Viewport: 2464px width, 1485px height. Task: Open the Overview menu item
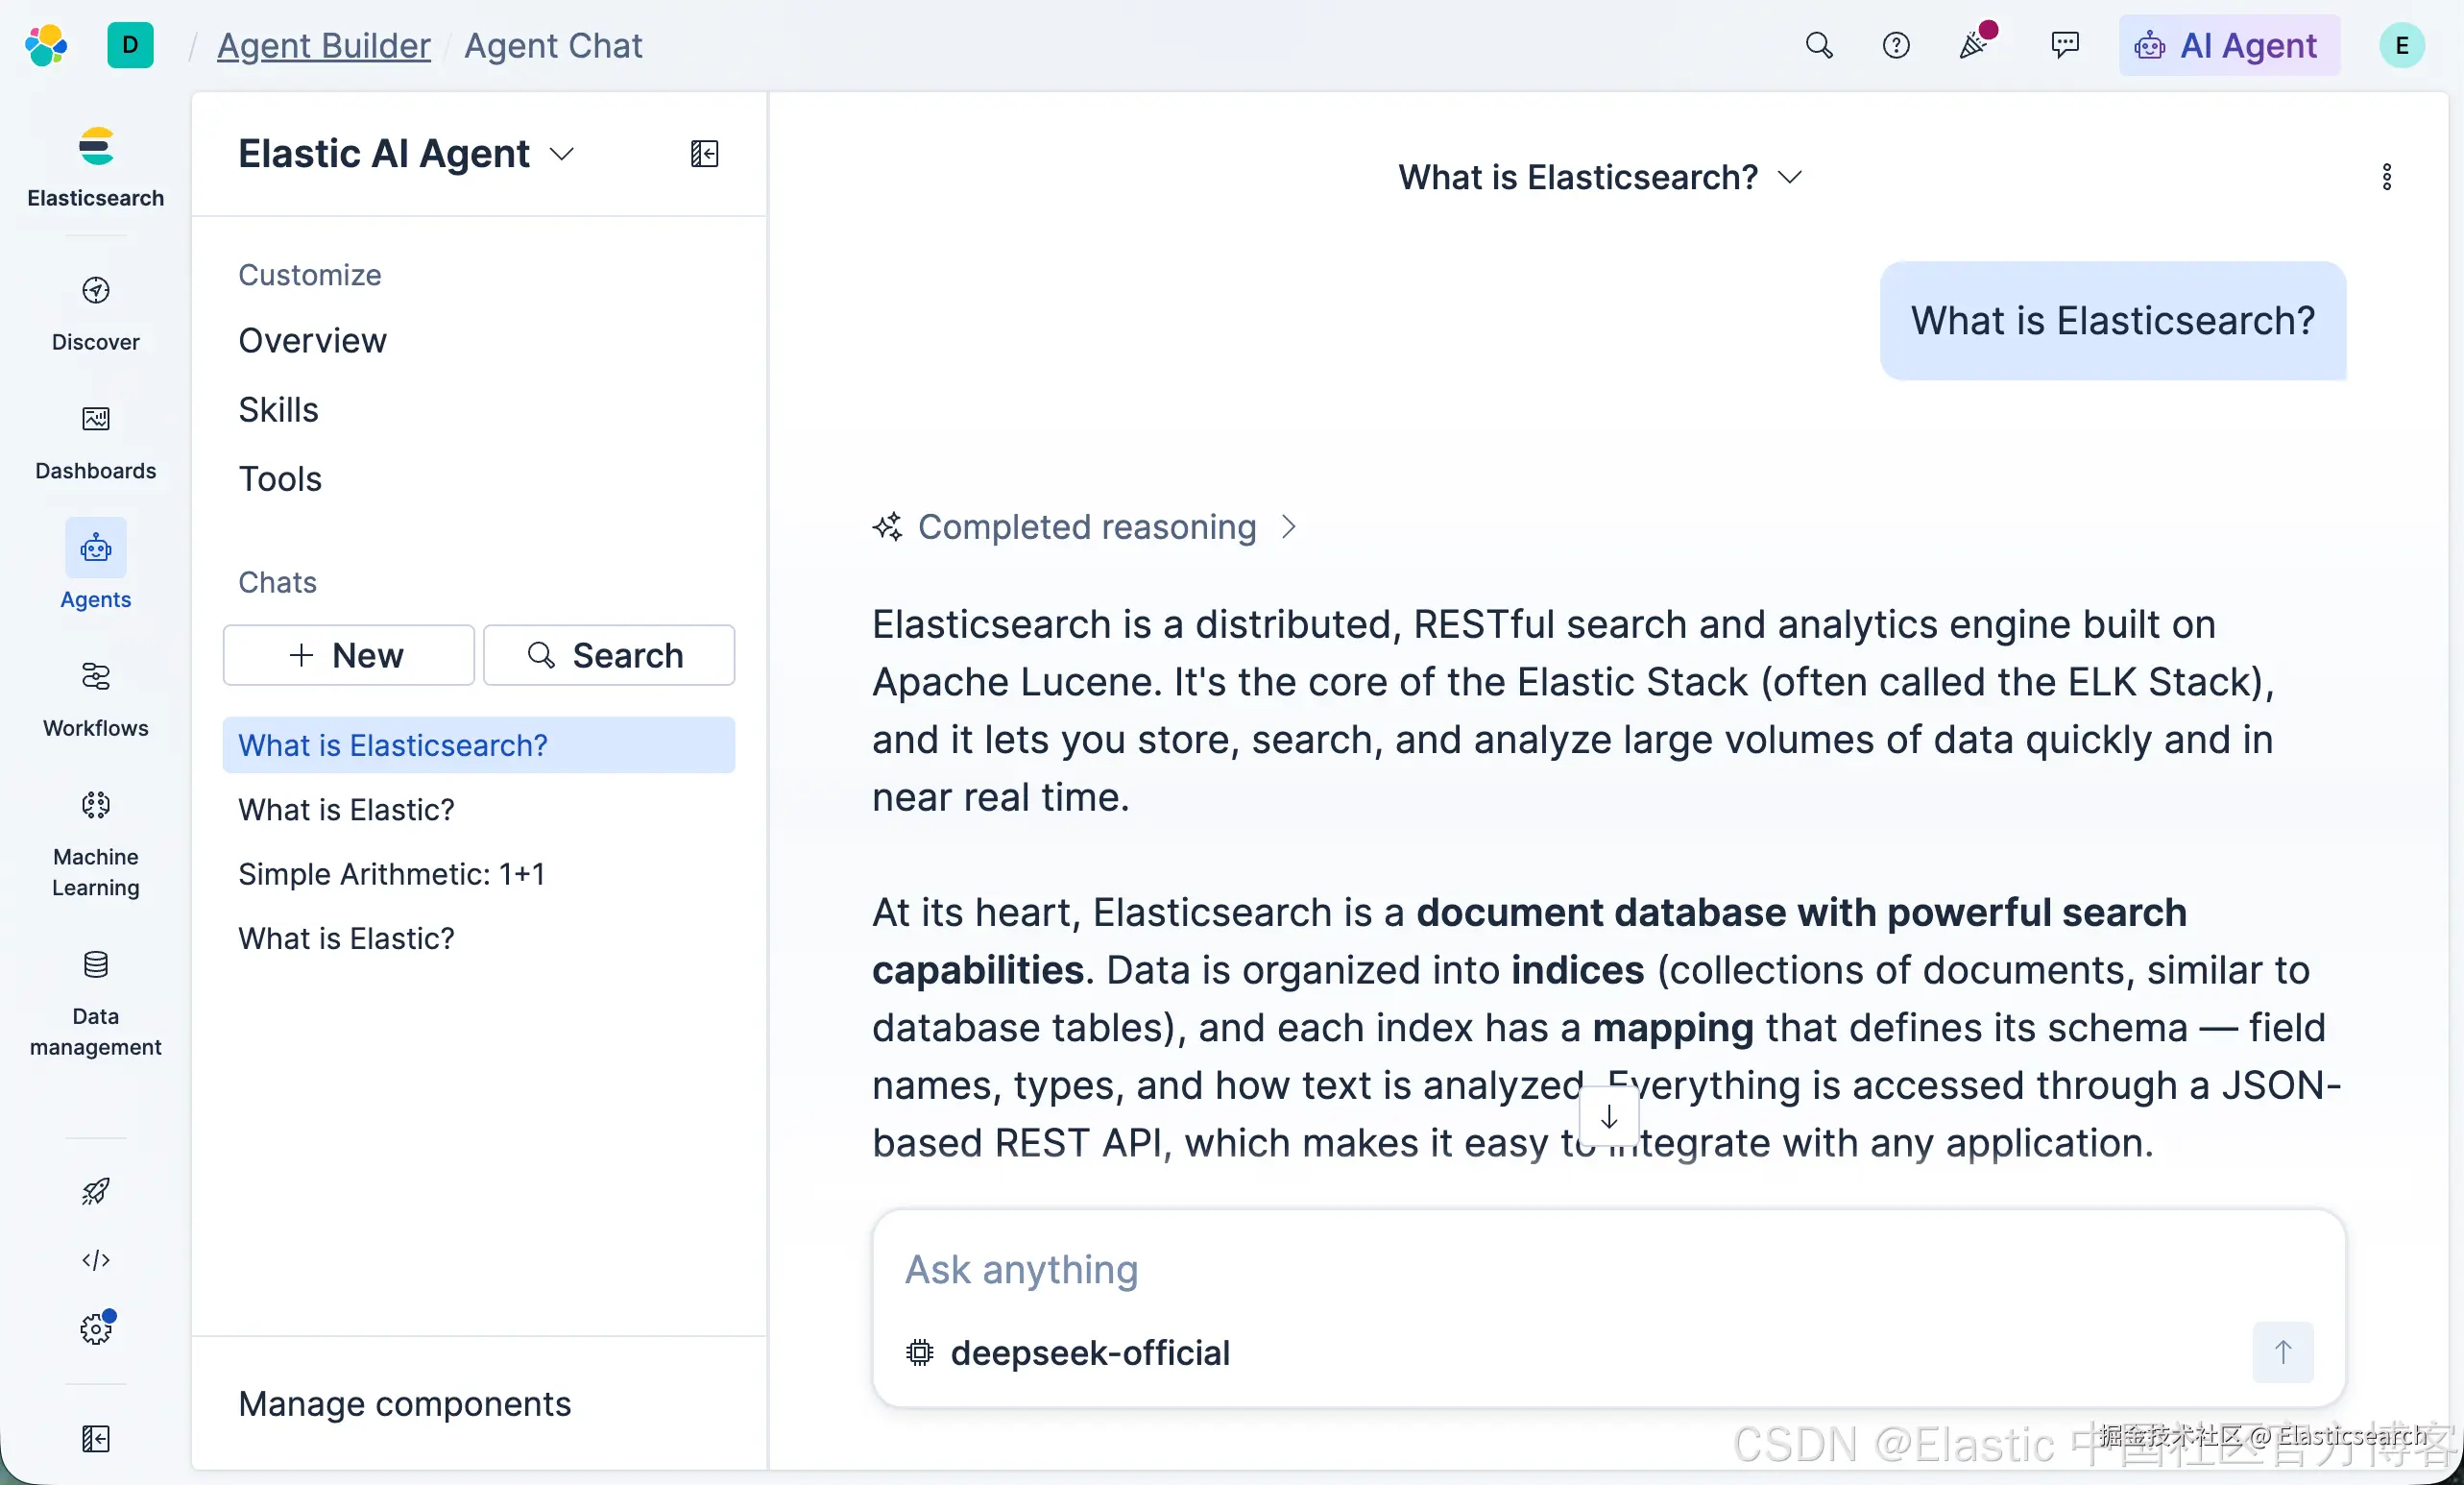(x=312, y=340)
